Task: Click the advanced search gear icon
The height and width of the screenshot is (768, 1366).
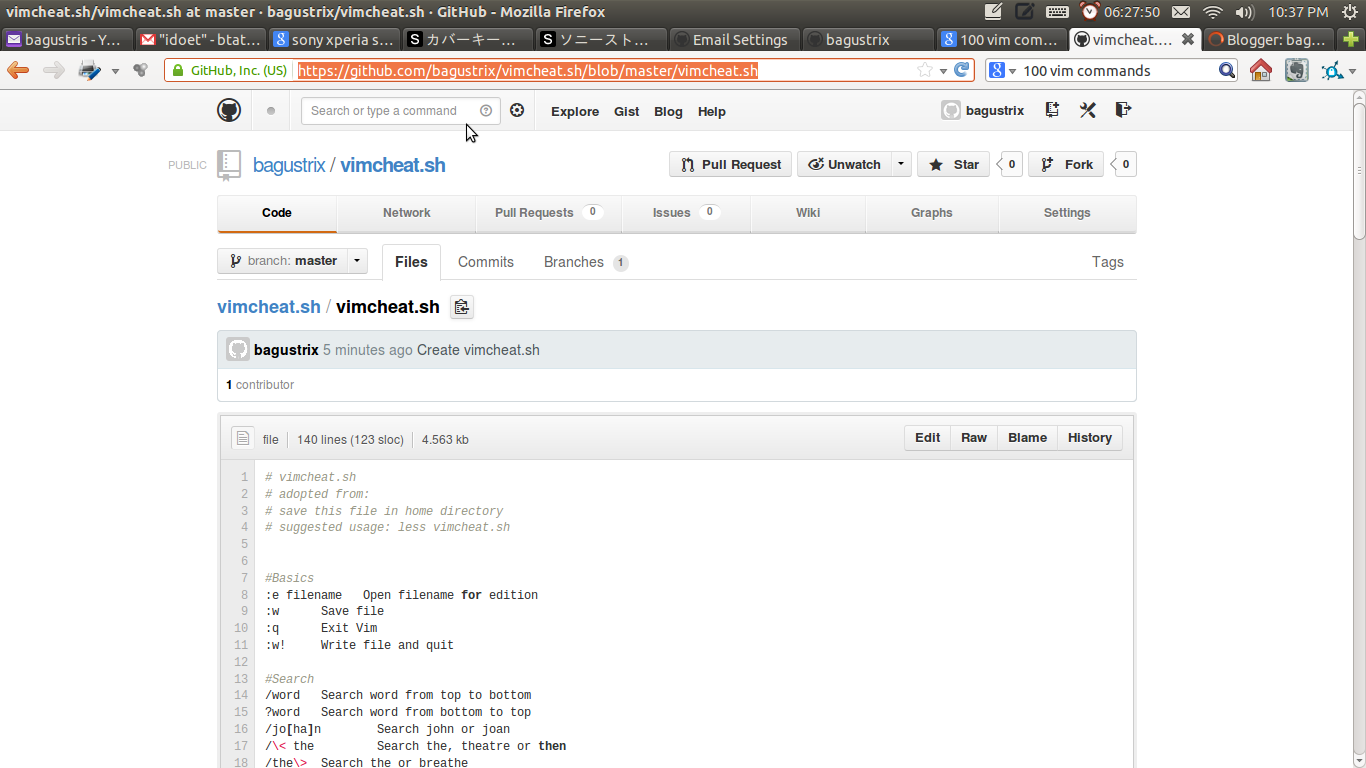Action: coord(517,111)
